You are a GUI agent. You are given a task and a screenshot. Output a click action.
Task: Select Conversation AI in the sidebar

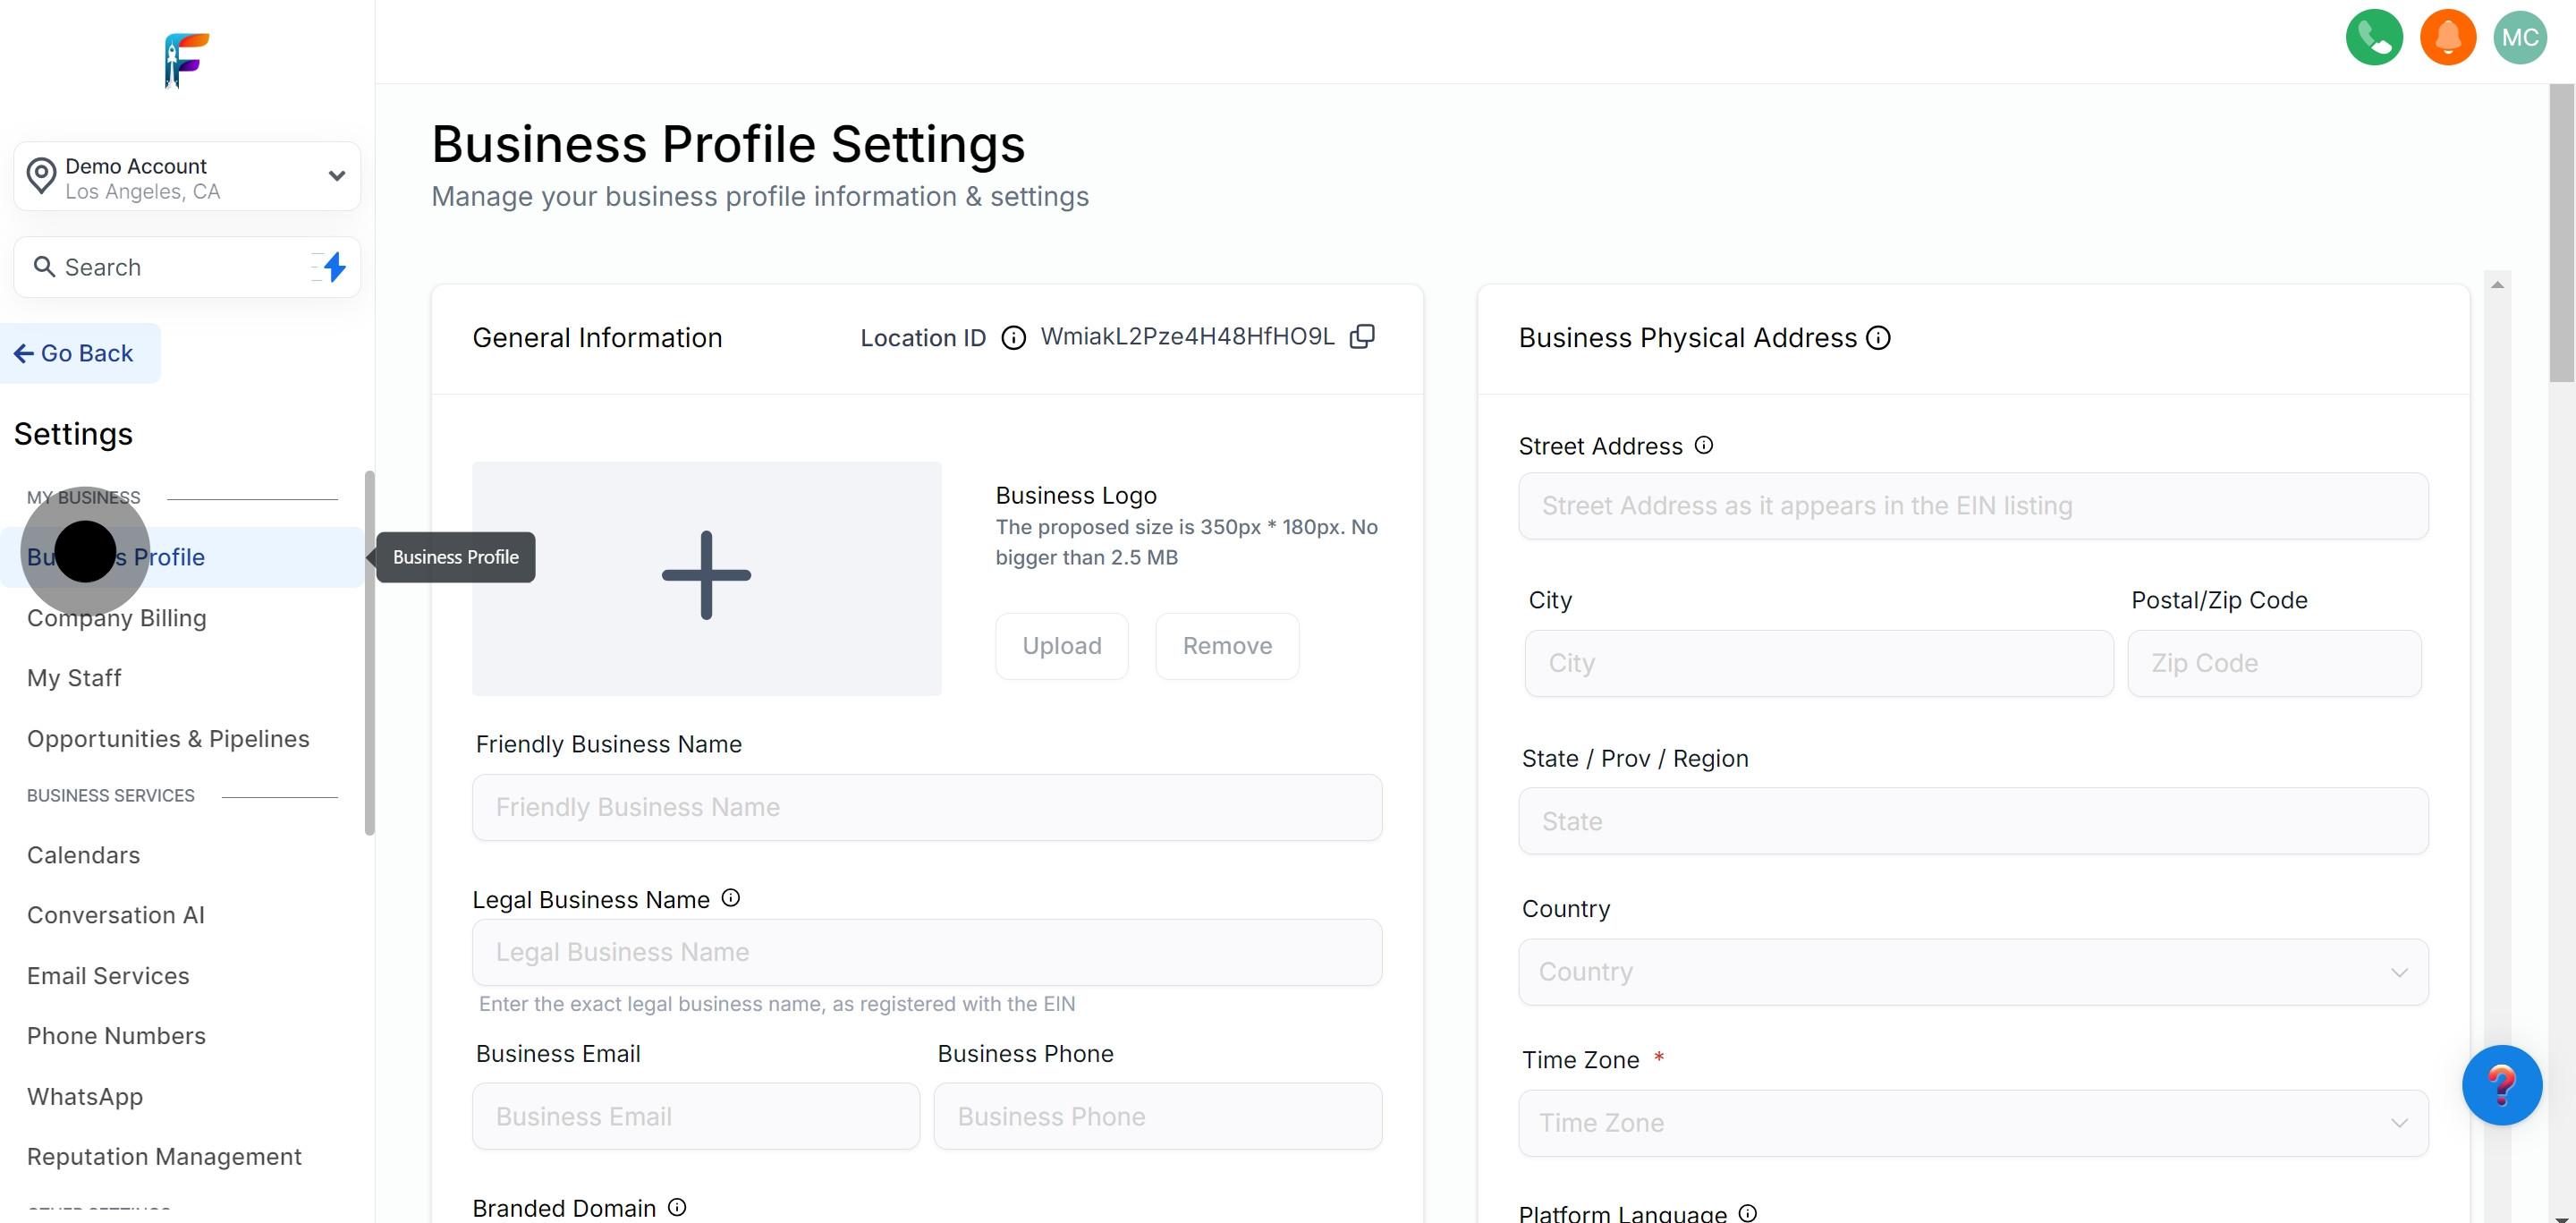tap(115, 914)
